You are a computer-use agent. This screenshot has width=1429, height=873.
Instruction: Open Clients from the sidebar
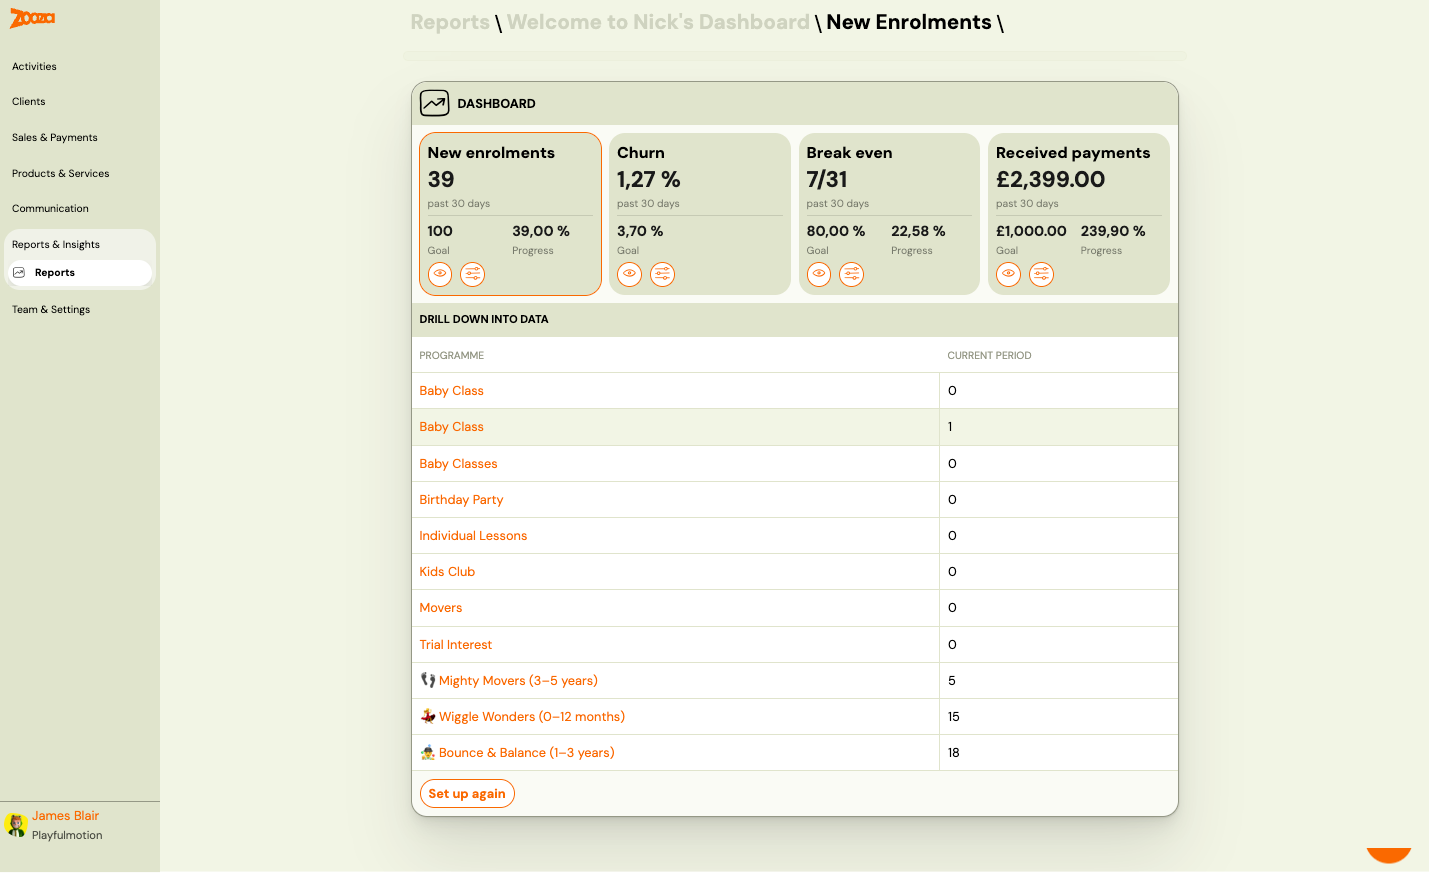point(29,102)
